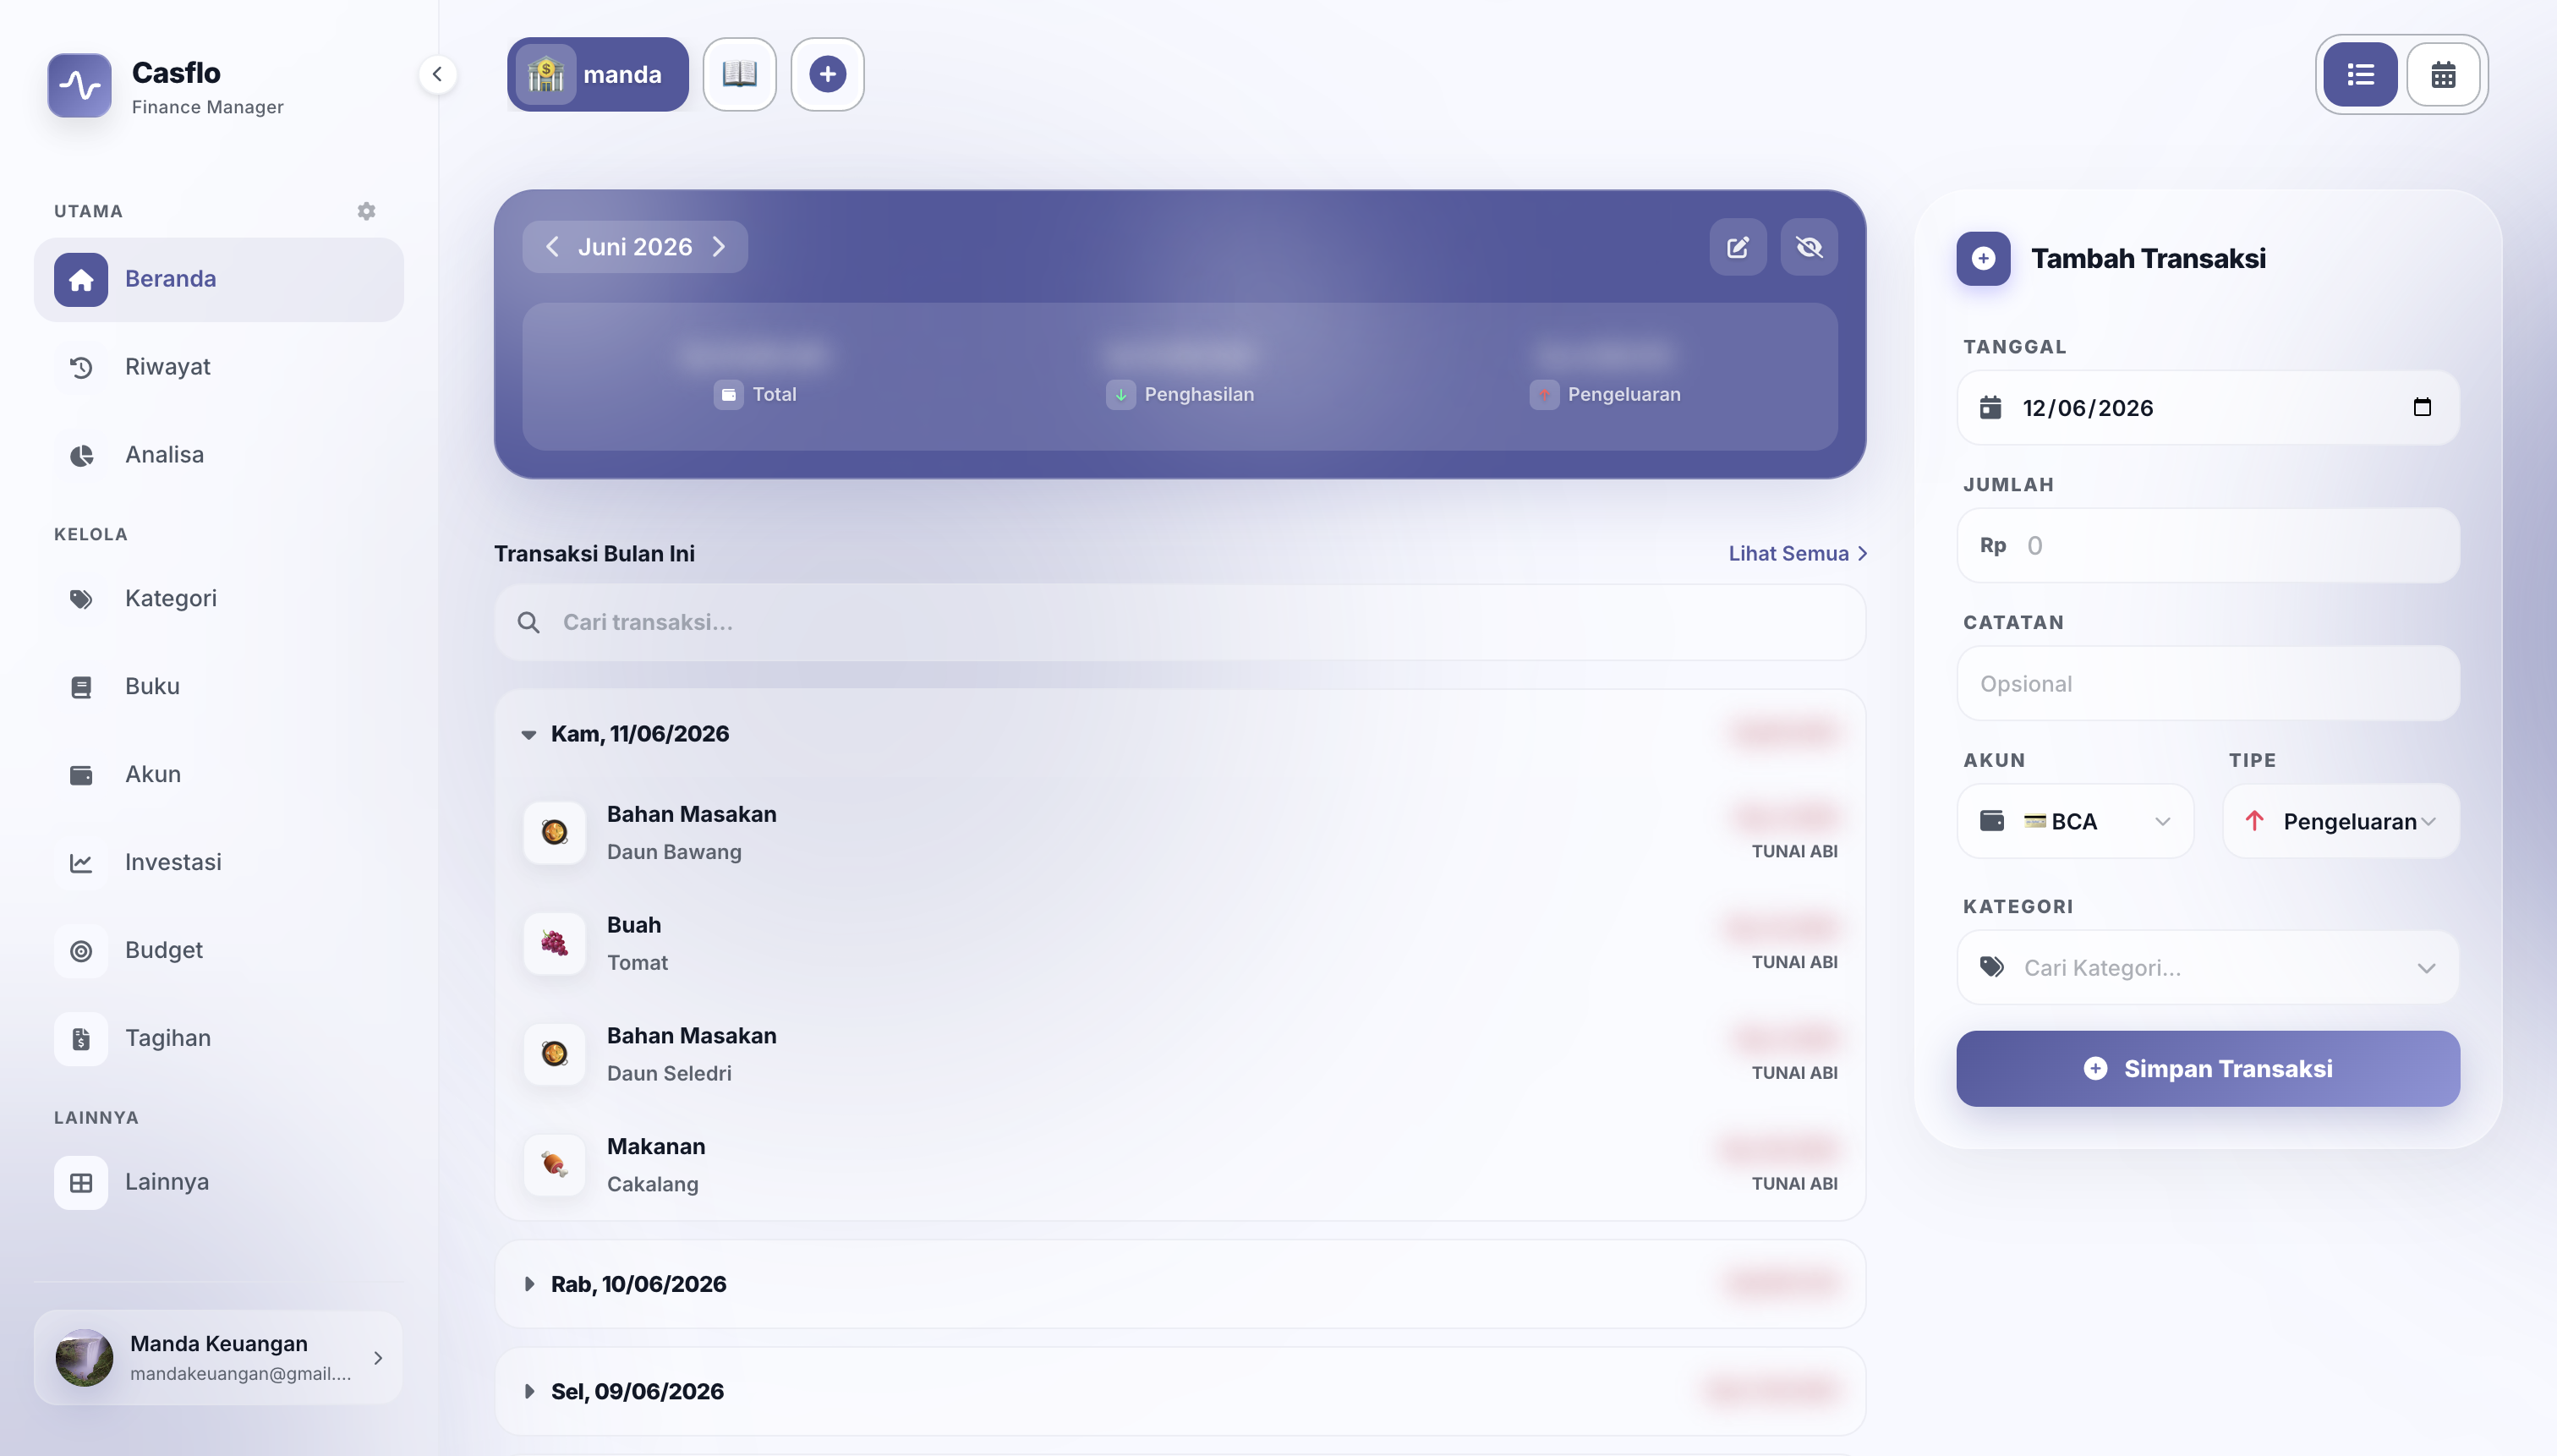Viewport: 2557px width, 1456px height.
Task: Open the Riwayat history page
Action: click(x=219, y=367)
